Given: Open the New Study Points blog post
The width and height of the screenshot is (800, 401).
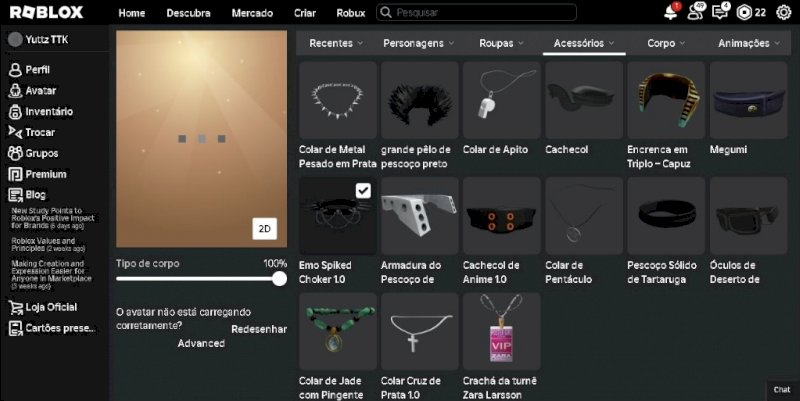Looking at the screenshot, I should (x=53, y=218).
